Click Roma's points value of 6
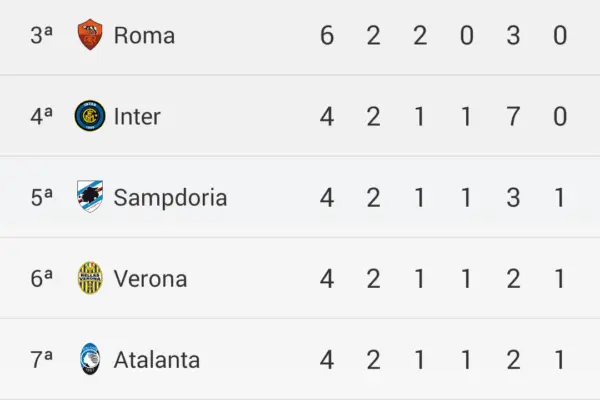This screenshot has width=600, height=400. click(x=327, y=35)
